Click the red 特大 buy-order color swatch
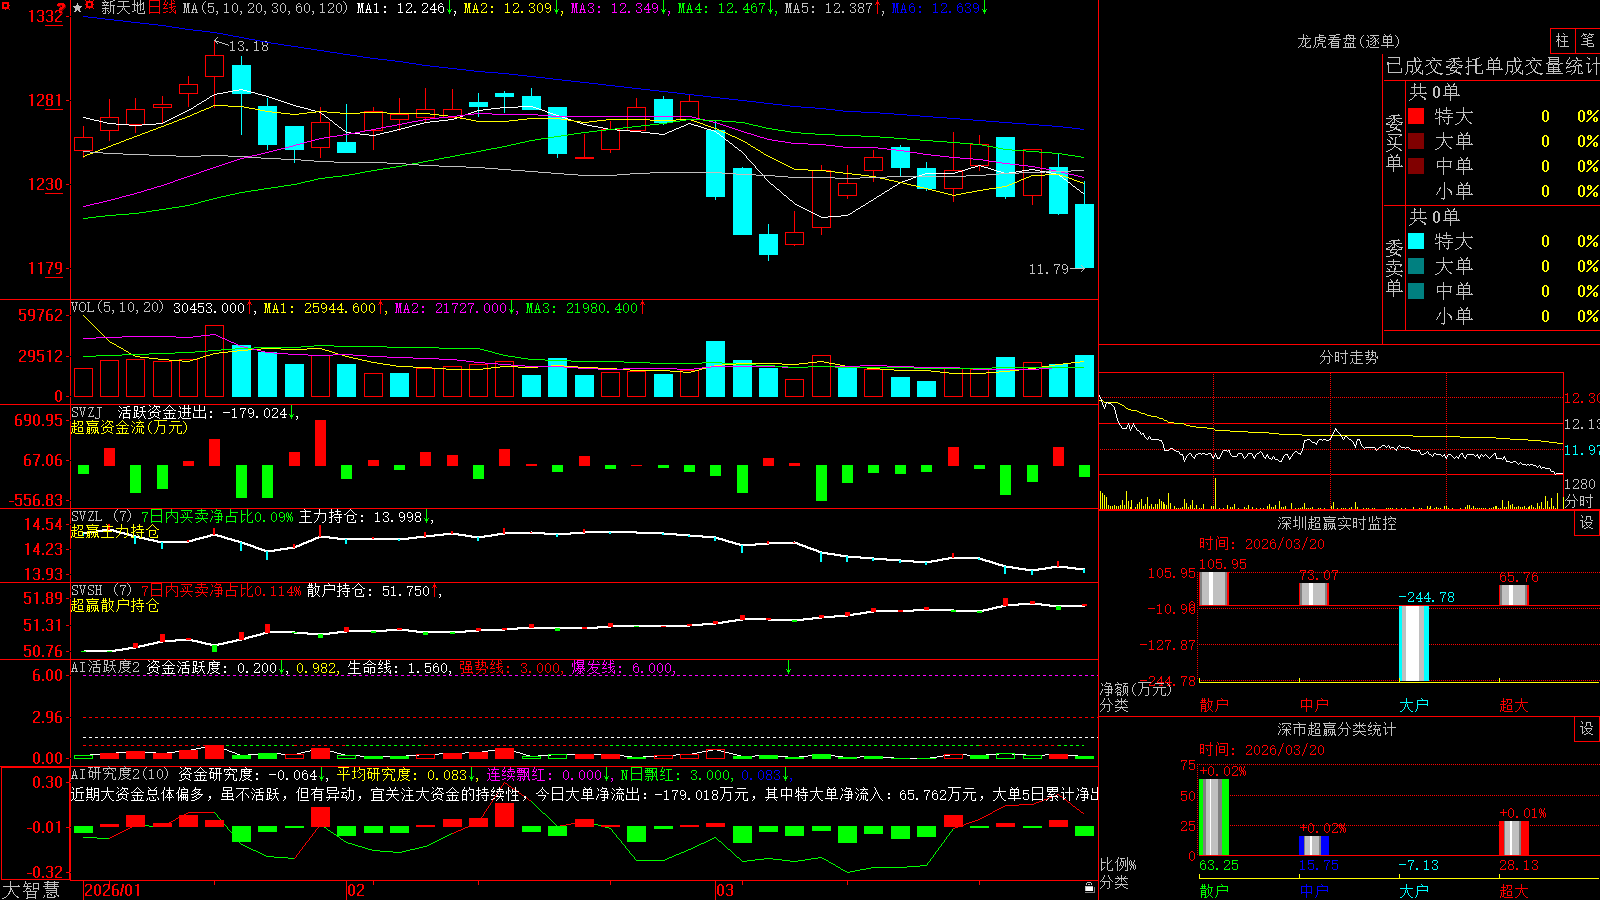Viewport: 1600px width, 900px height. coord(1416,116)
